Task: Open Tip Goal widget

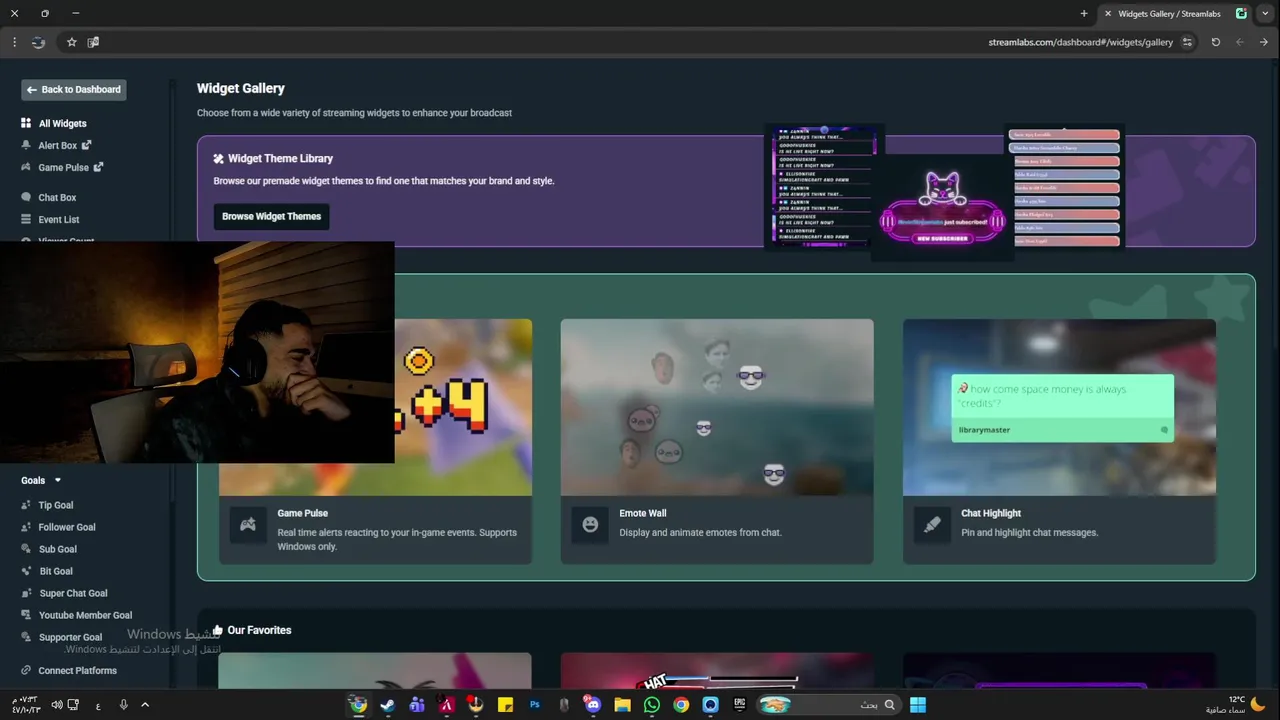Action: click(55, 506)
